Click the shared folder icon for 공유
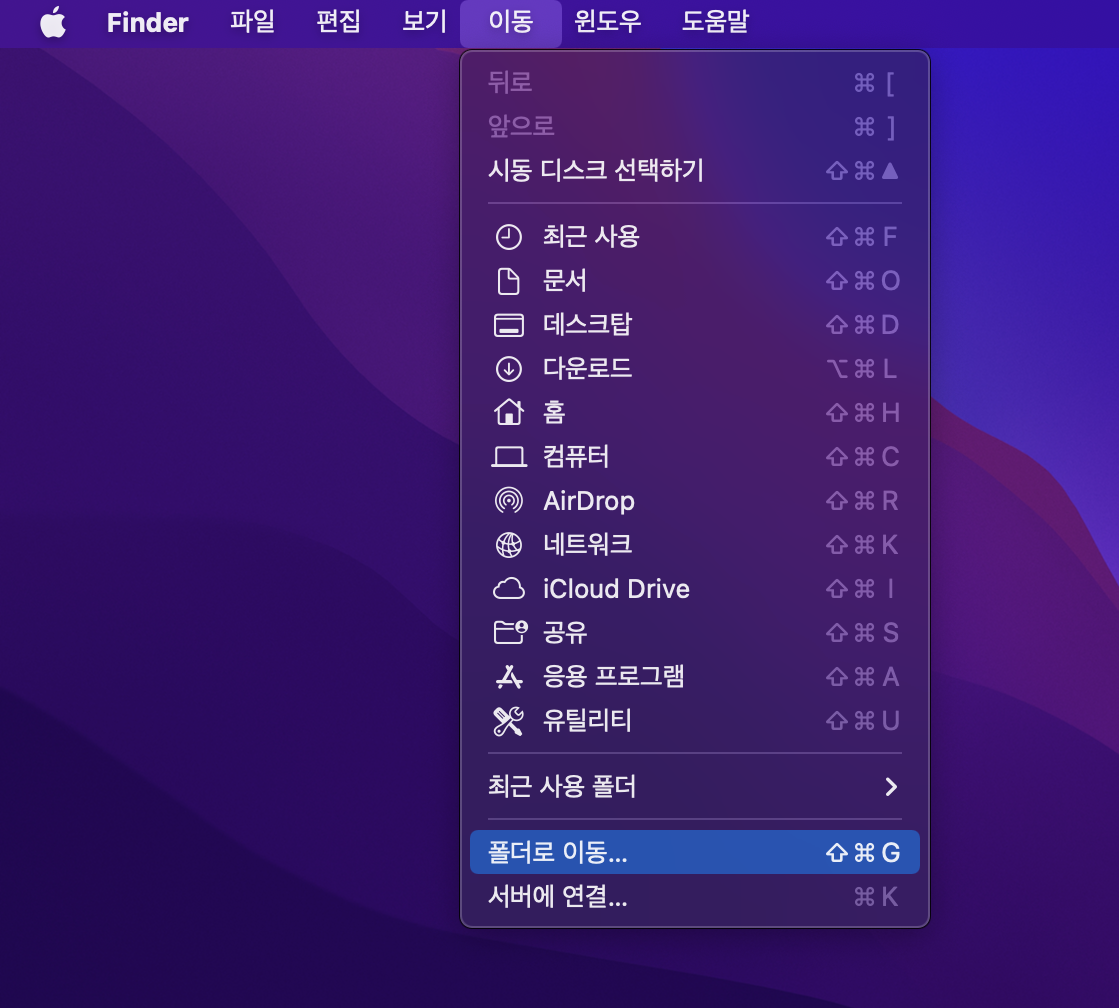This screenshot has height=1008, width=1119. click(510, 632)
